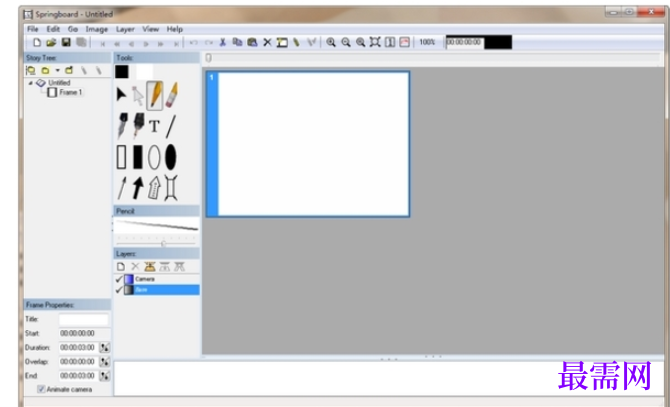Click the Zoom In magnifier icon
The height and width of the screenshot is (407, 670).
click(x=331, y=42)
